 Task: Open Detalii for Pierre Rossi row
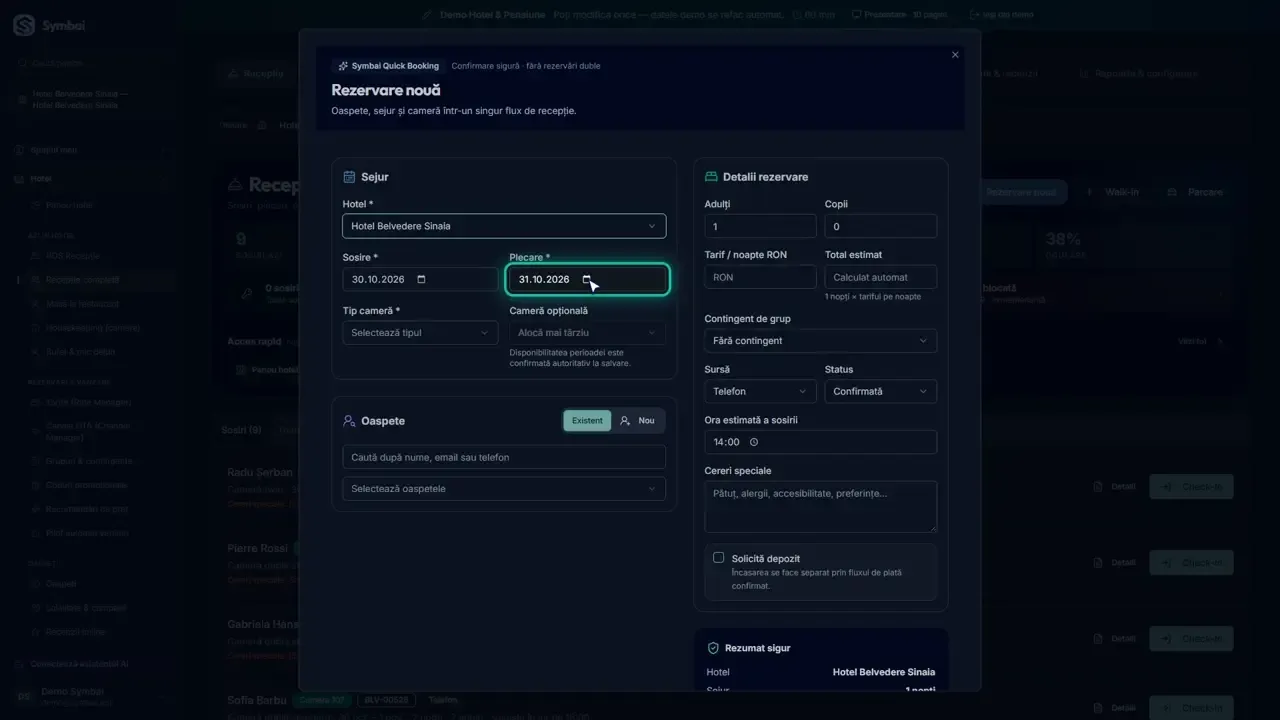click(1115, 562)
